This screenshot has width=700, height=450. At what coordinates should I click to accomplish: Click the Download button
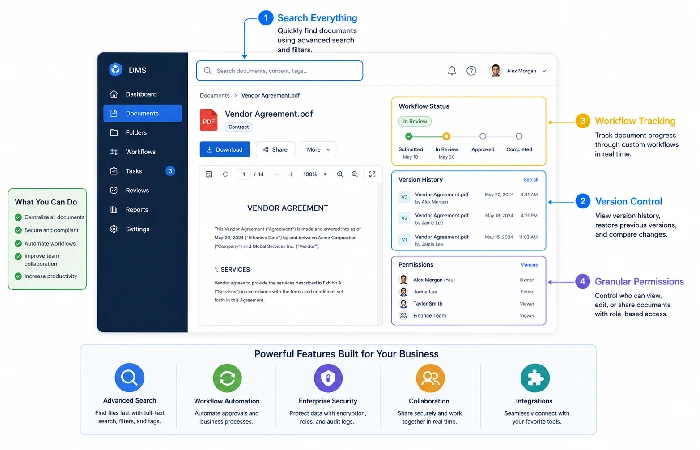click(x=225, y=150)
